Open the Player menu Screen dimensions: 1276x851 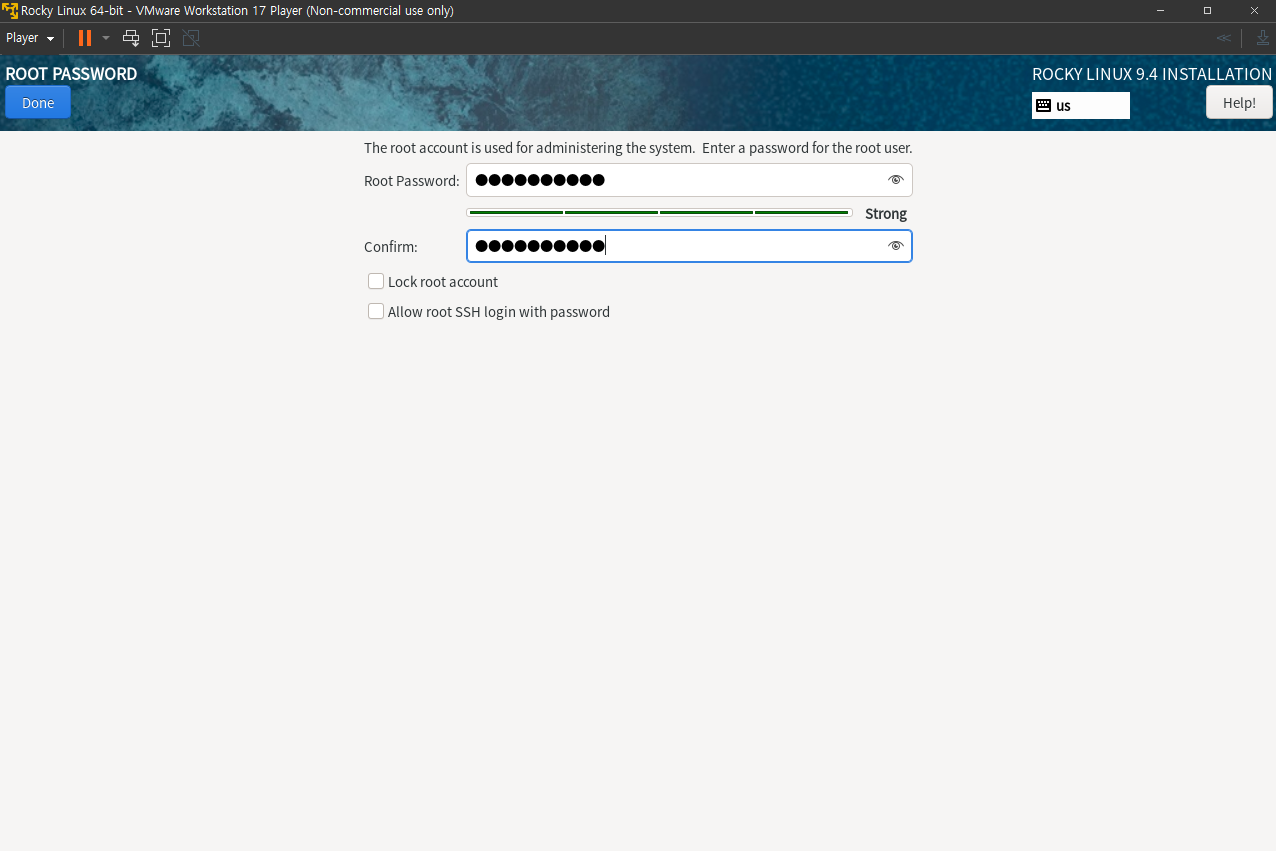(x=30, y=38)
